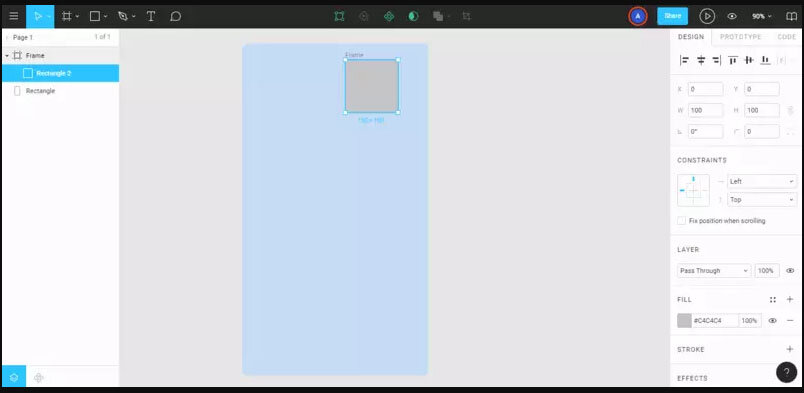
Task: Click the fill hex #C4C4C4 field
Action: (715, 321)
